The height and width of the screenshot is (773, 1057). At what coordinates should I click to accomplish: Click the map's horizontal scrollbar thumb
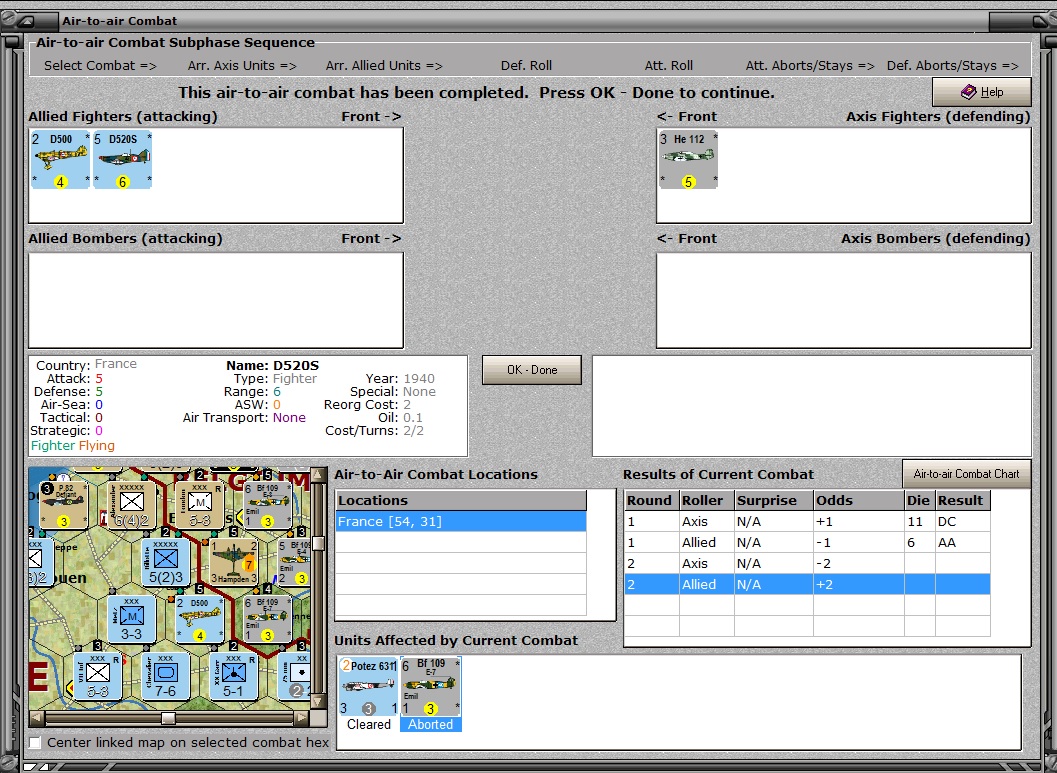(169, 718)
